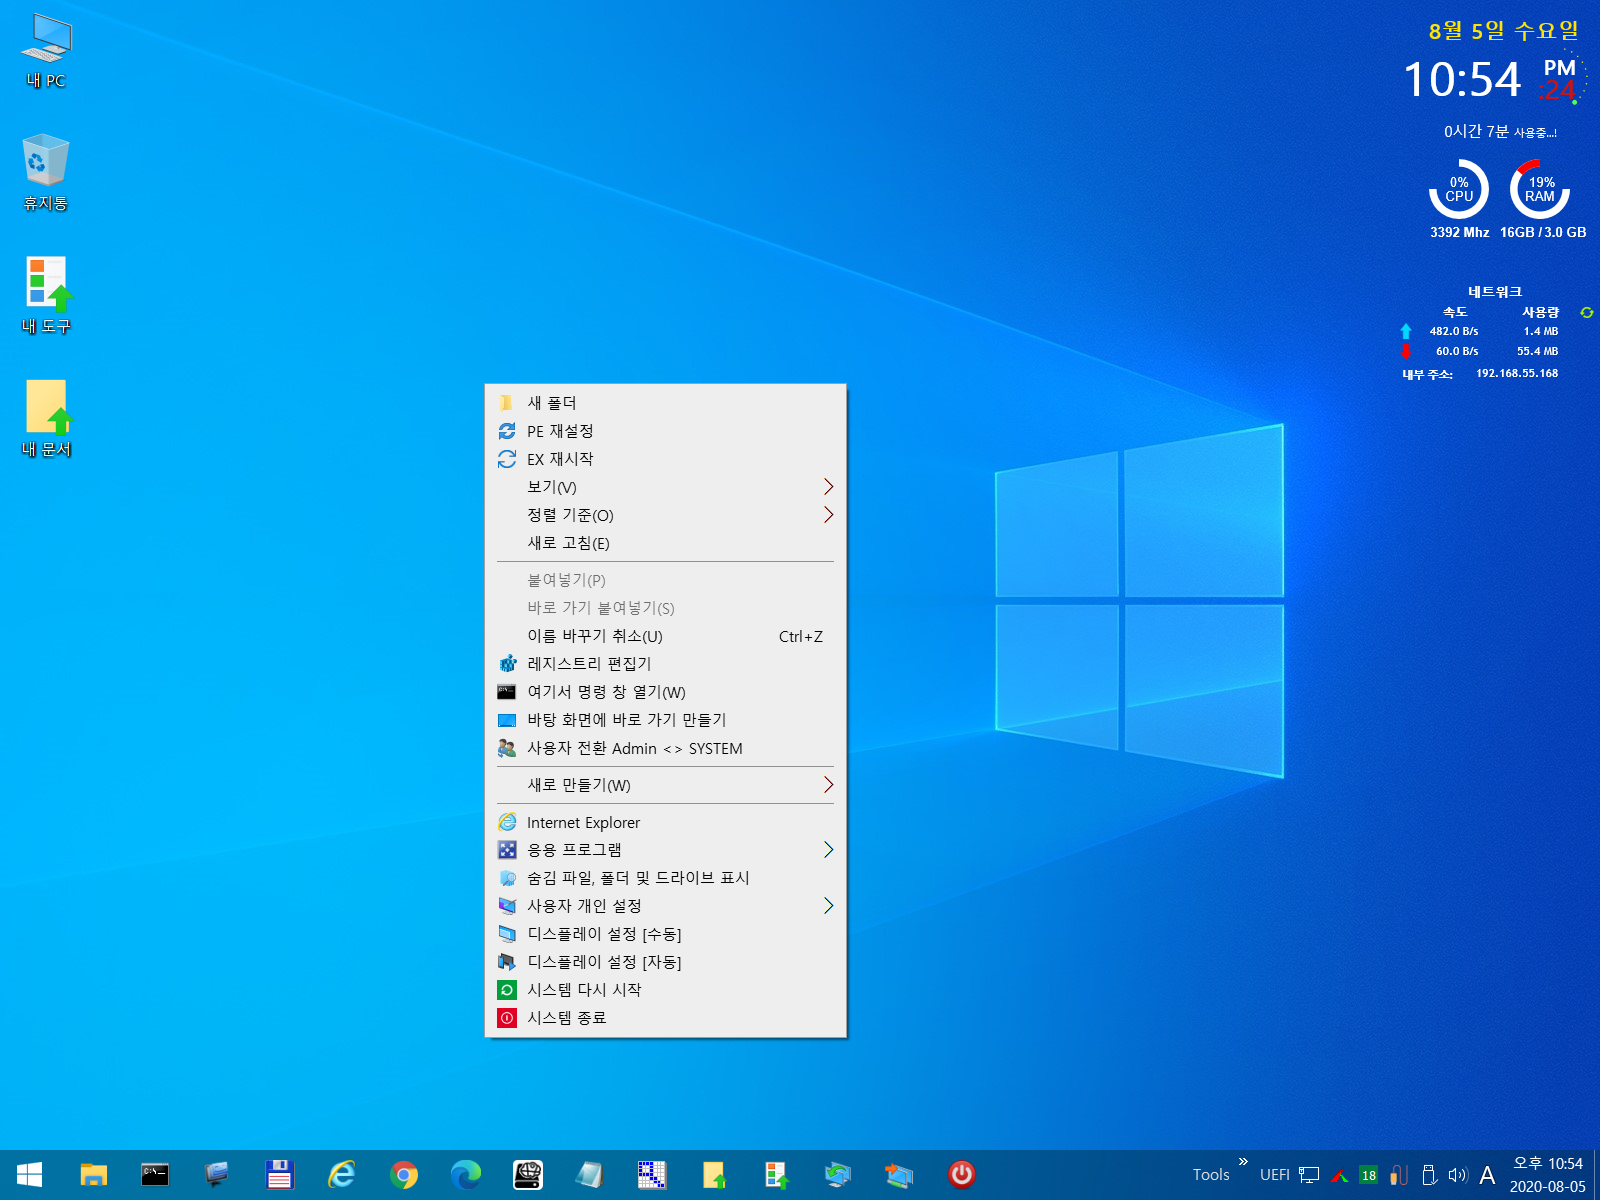Open 레지스트리 편집기 from the menu
1600x1200 pixels.
[666, 664]
